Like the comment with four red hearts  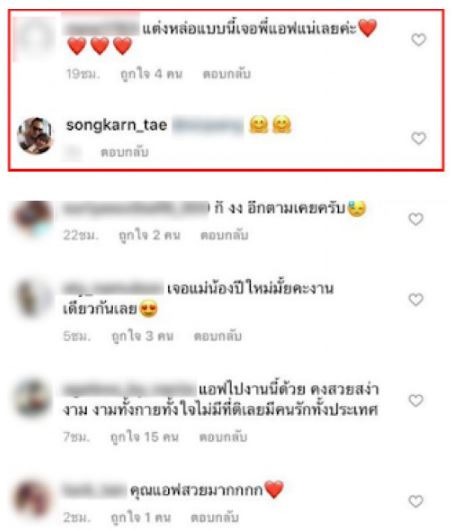click(x=418, y=40)
